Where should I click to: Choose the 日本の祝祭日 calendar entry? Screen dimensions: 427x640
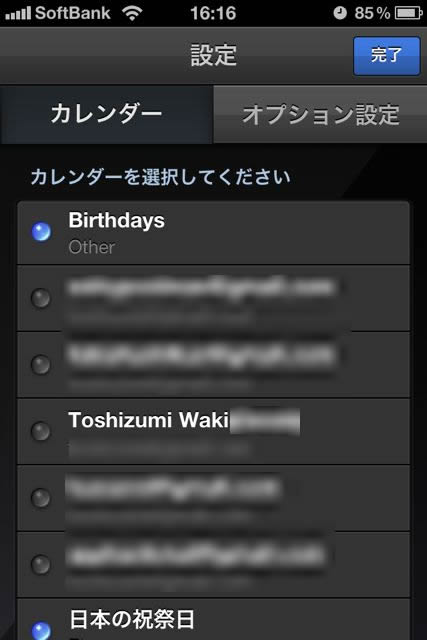pyautogui.click(x=213, y=620)
